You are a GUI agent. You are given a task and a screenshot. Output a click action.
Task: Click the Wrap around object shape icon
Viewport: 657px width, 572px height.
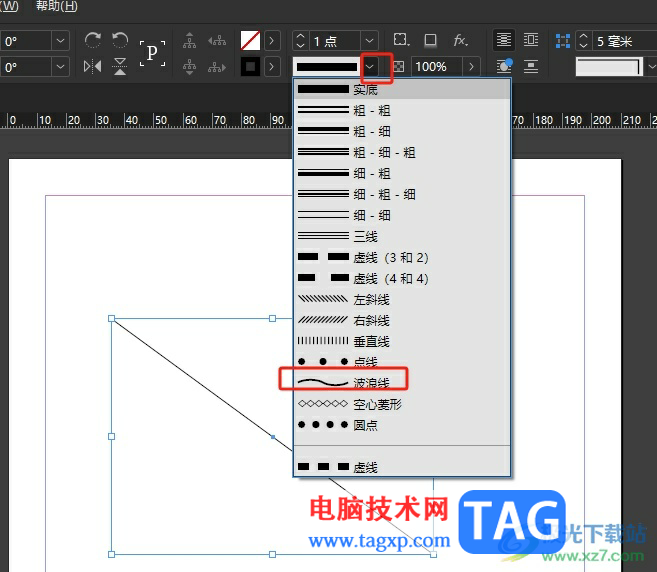click(504, 66)
